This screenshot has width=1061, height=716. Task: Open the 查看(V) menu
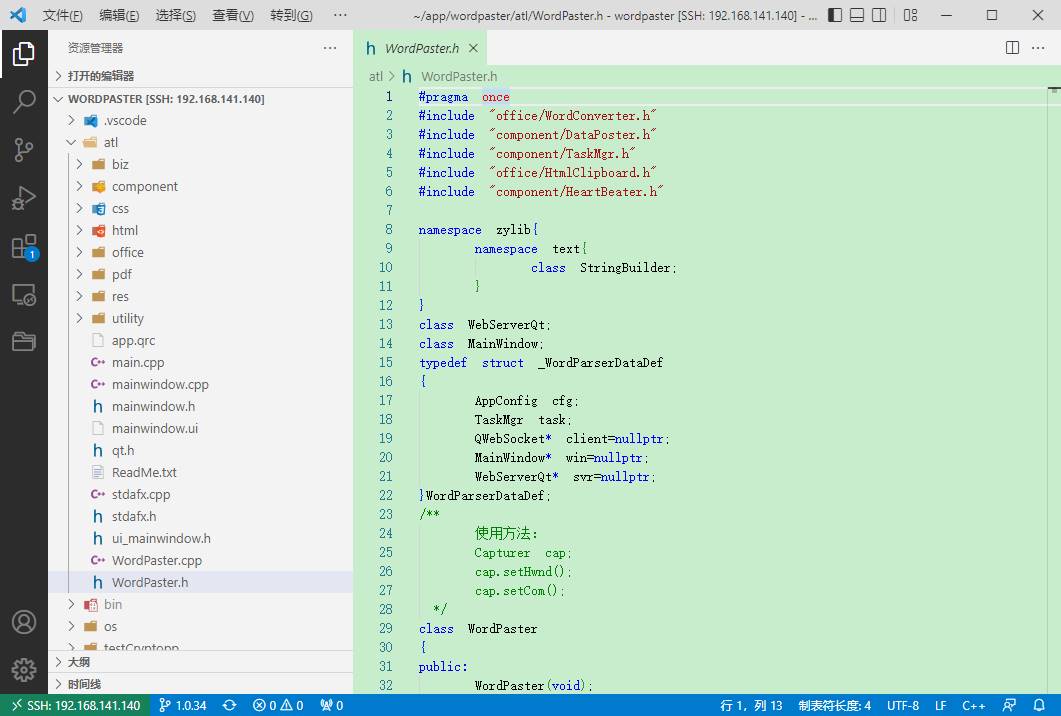[233, 15]
